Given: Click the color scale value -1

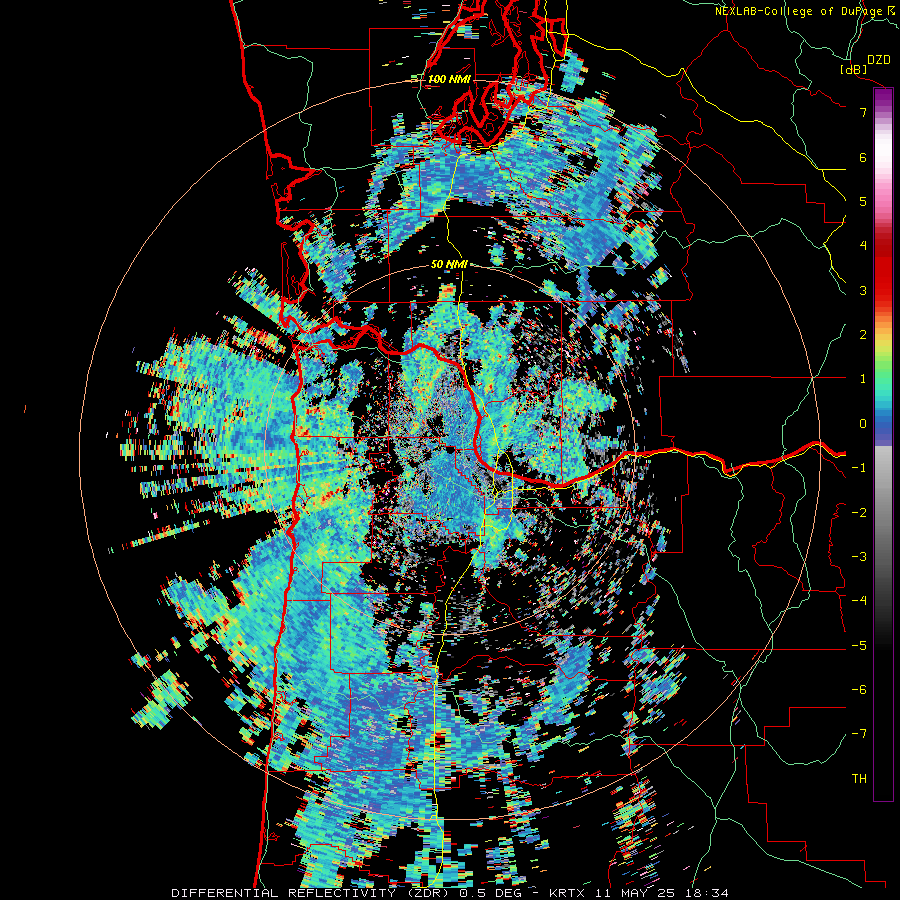Looking at the screenshot, I should (x=859, y=468).
